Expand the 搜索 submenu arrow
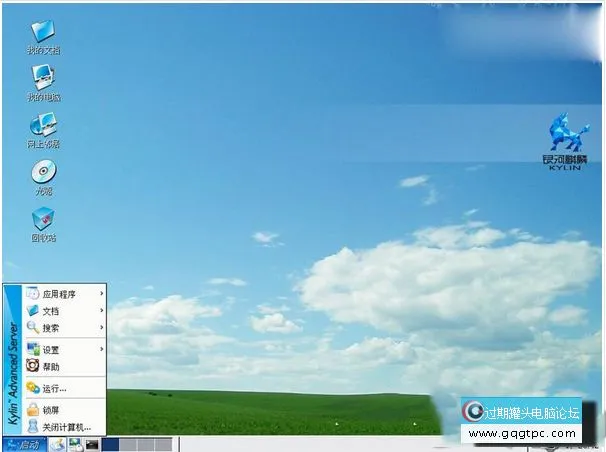Viewport: 606px width, 452px height. pos(101,327)
